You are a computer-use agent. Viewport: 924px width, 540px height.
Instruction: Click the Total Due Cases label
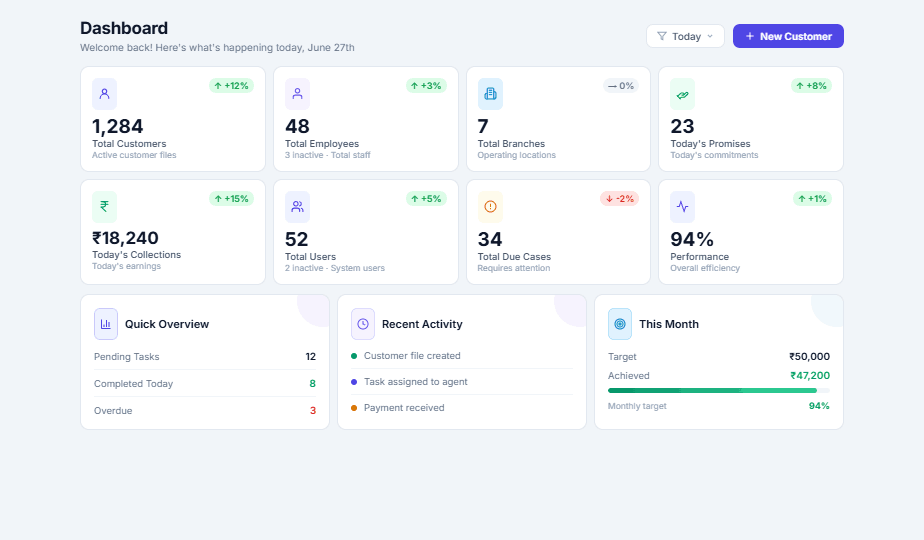(x=514, y=257)
